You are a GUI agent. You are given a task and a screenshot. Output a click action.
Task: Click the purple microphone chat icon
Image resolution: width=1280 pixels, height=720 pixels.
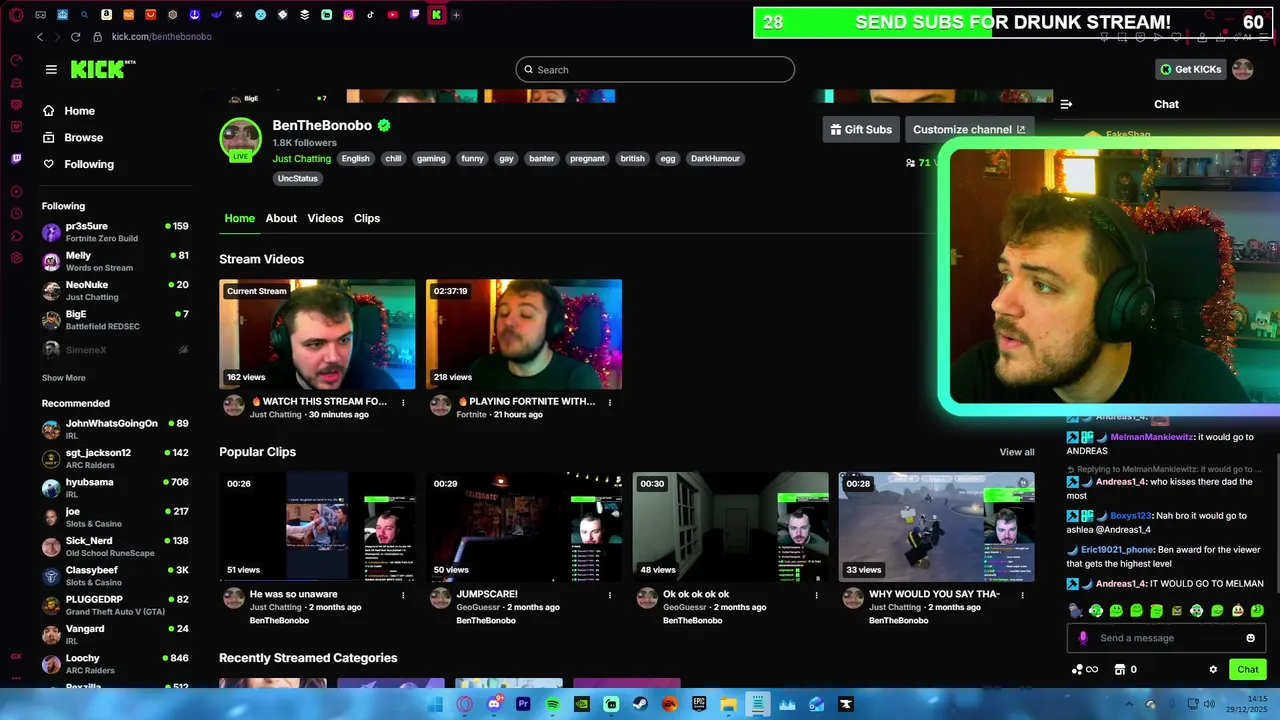(x=1083, y=638)
